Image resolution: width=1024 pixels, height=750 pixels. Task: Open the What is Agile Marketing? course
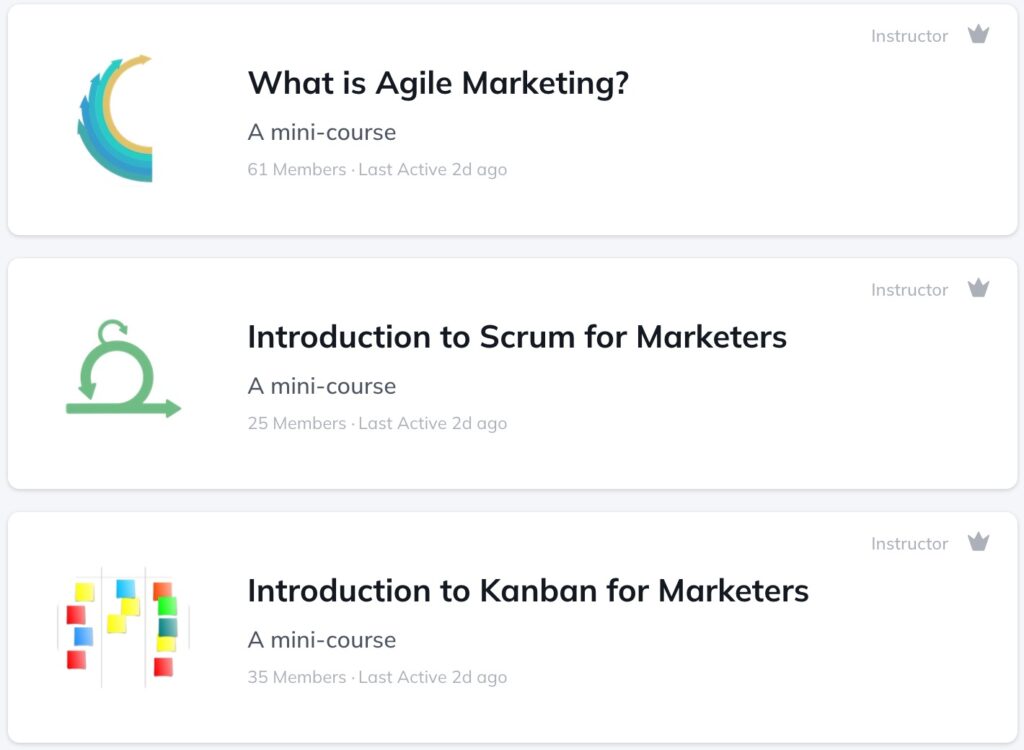pos(438,84)
